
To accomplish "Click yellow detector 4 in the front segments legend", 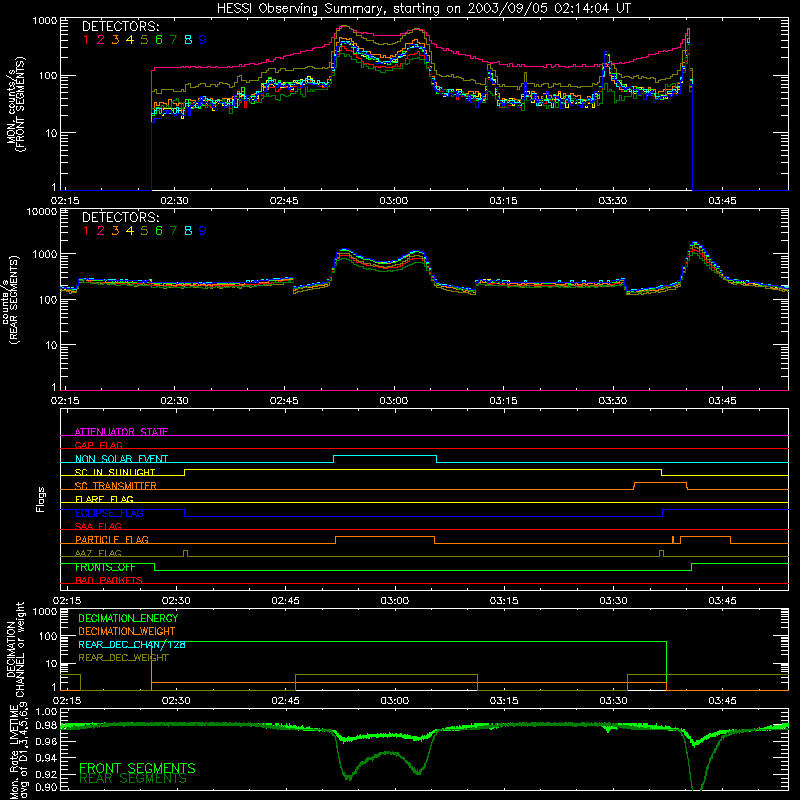I will point(130,40).
